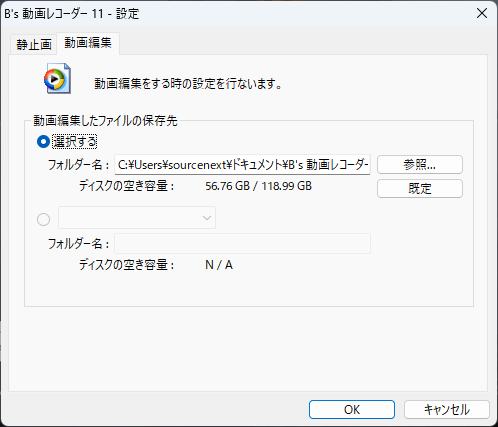Click the 選択する option label text
This screenshot has width=498, height=427.
(x=75, y=142)
